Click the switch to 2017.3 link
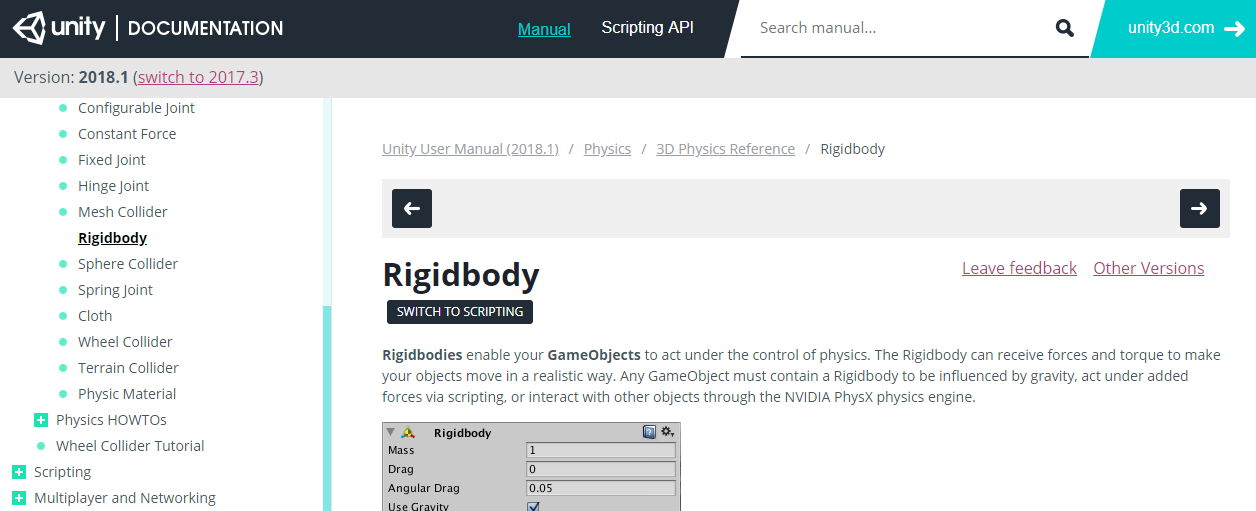Viewport: 1256px width, 511px height. click(198, 77)
